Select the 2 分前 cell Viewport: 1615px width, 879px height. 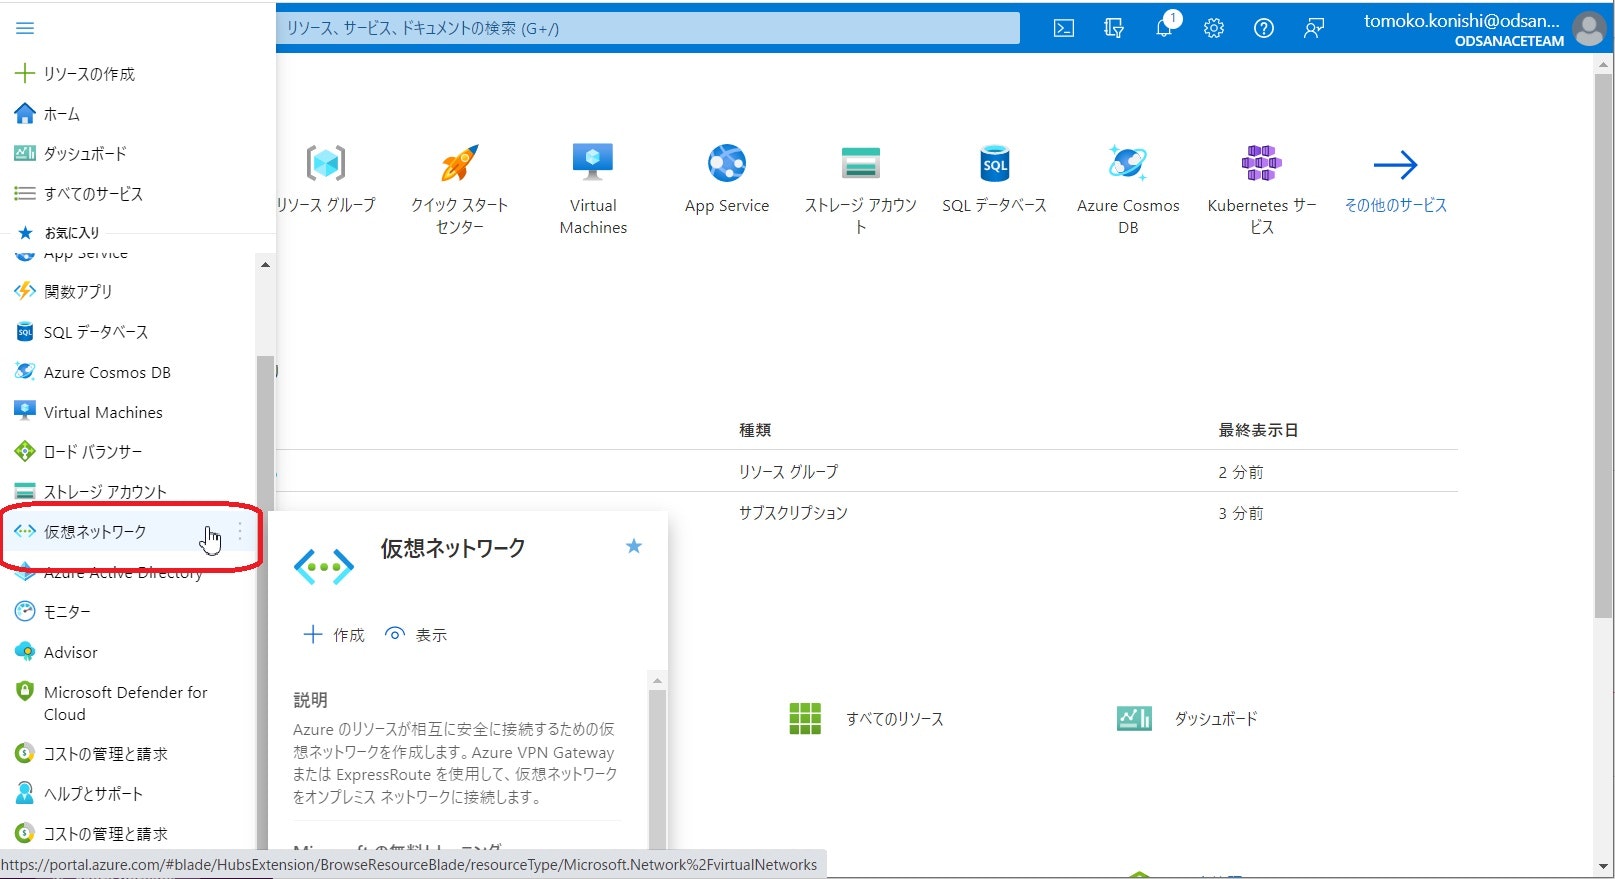point(1241,472)
